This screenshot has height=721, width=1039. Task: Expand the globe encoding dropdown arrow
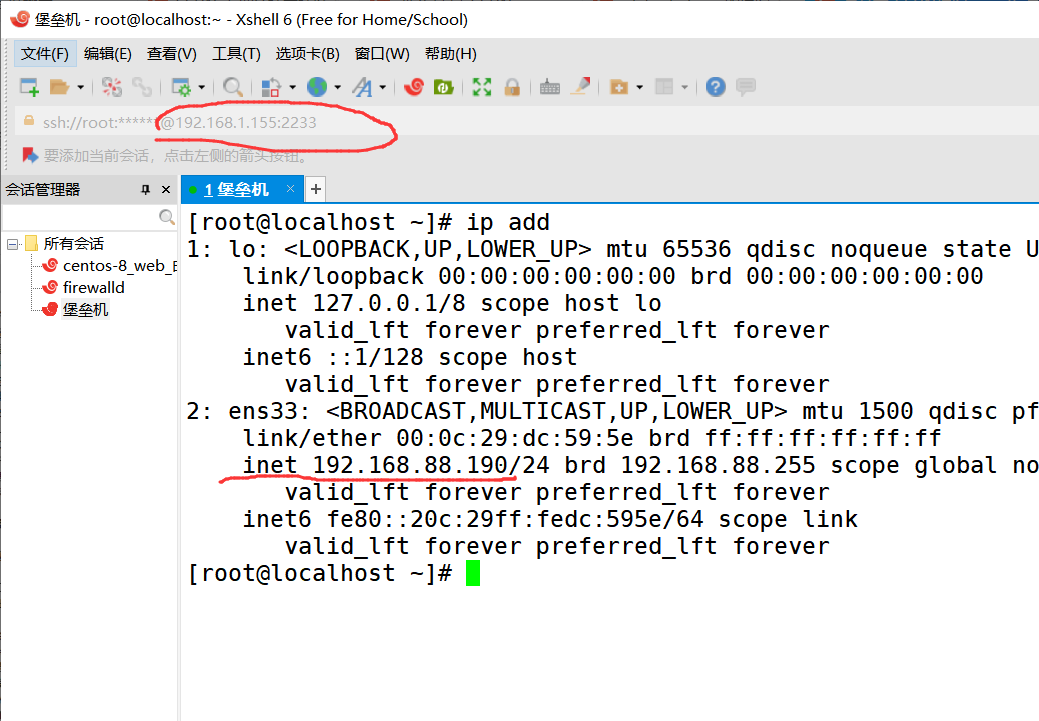337,87
